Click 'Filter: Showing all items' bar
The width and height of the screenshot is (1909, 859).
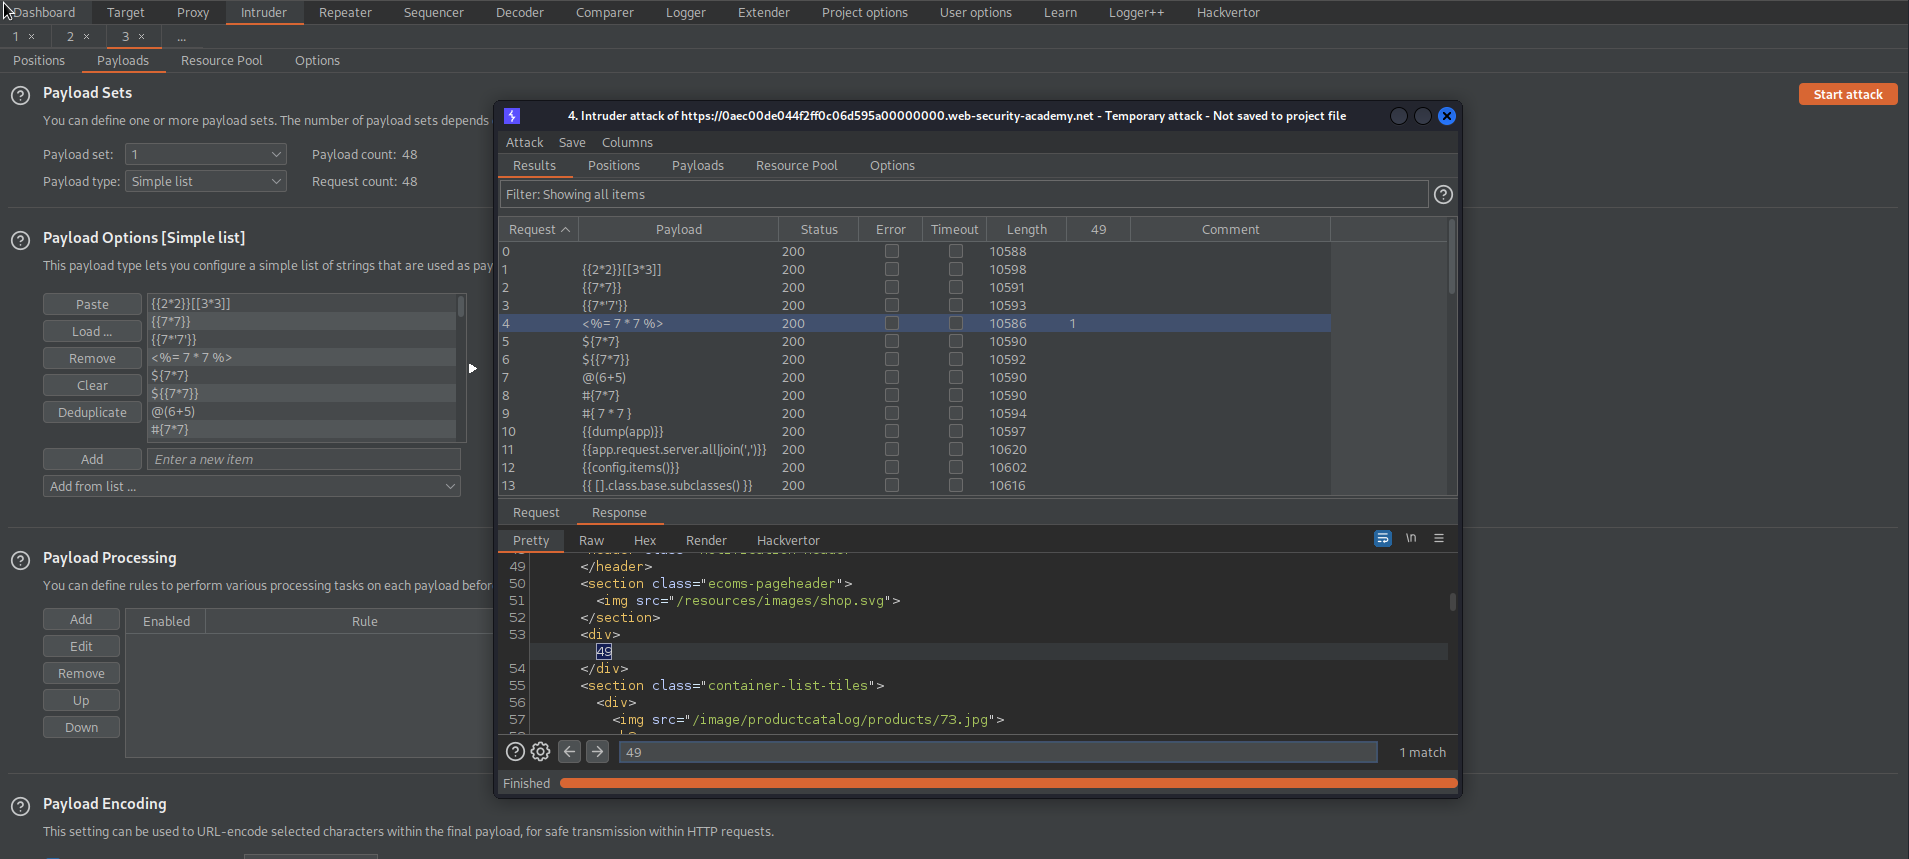(964, 195)
